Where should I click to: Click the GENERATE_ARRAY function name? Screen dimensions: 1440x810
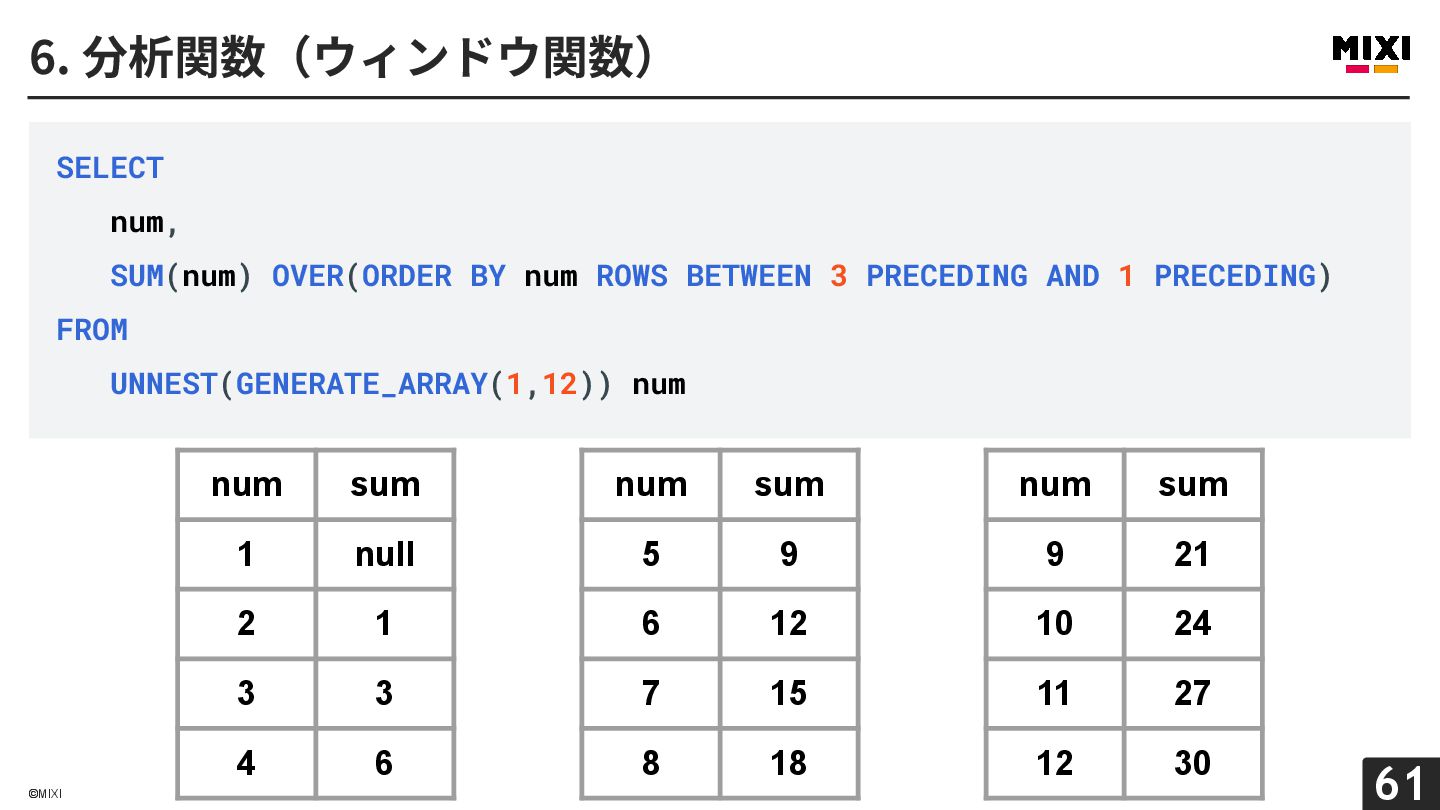click(x=361, y=384)
